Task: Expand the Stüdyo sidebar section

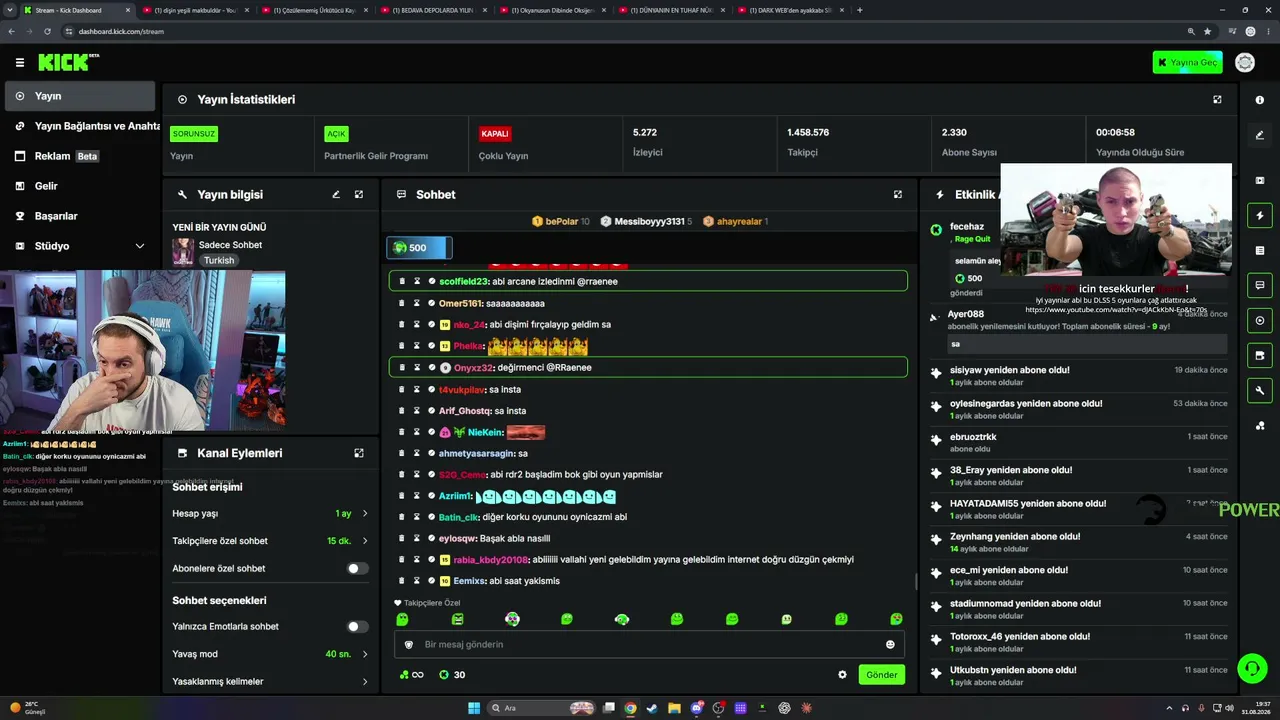Action: 80,246
